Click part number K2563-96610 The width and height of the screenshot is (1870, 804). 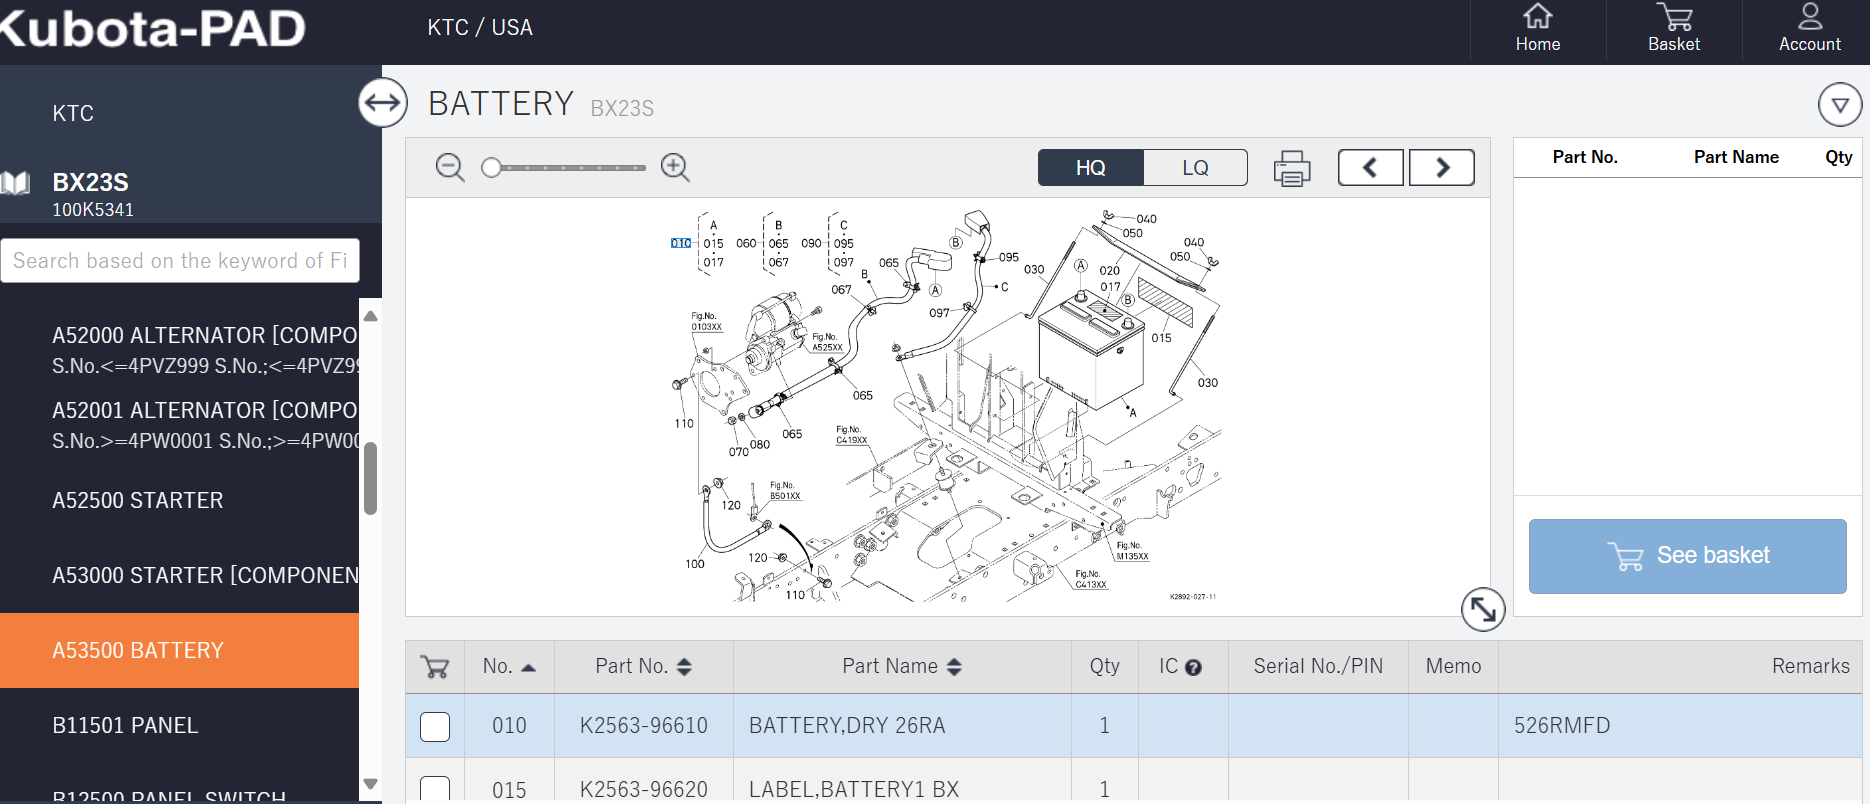644,726
